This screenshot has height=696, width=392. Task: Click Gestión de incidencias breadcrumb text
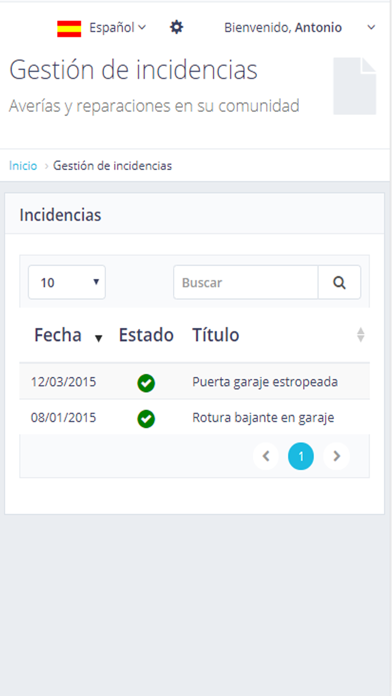(112, 166)
